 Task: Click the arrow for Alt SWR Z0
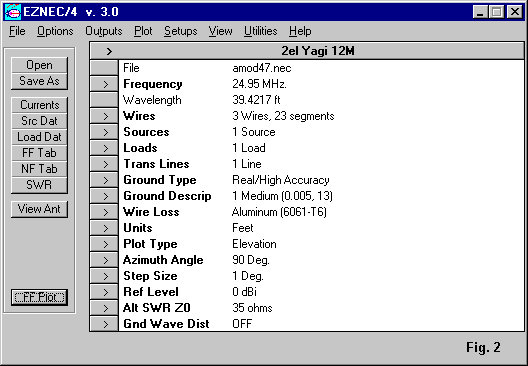click(104, 308)
